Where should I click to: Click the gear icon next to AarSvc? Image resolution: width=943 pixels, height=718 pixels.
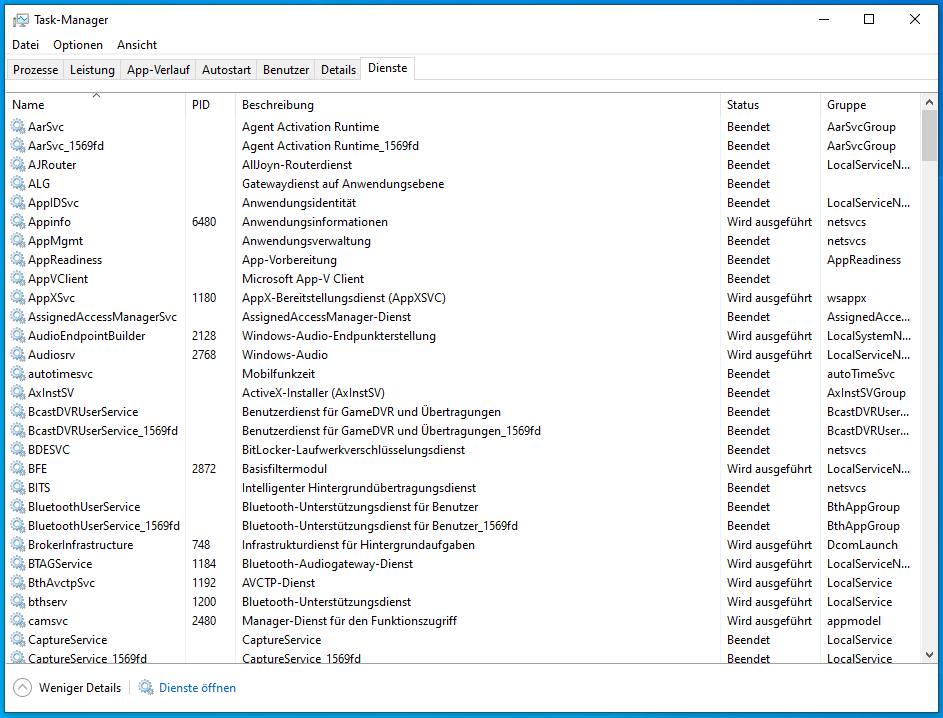pos(18,127)
